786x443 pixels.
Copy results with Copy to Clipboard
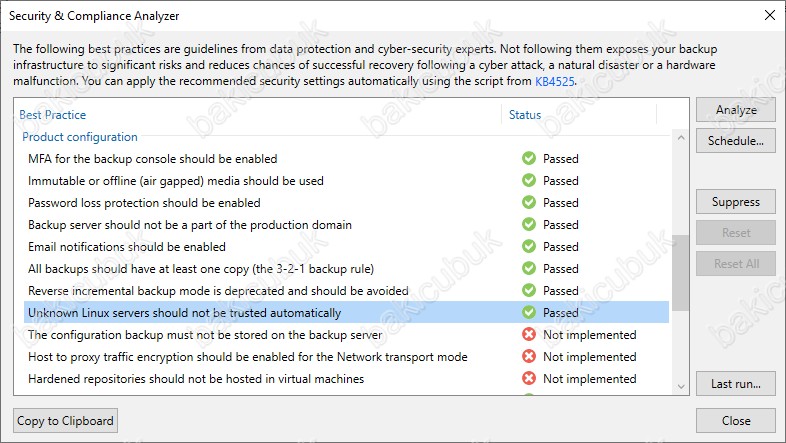click(65, 421)
